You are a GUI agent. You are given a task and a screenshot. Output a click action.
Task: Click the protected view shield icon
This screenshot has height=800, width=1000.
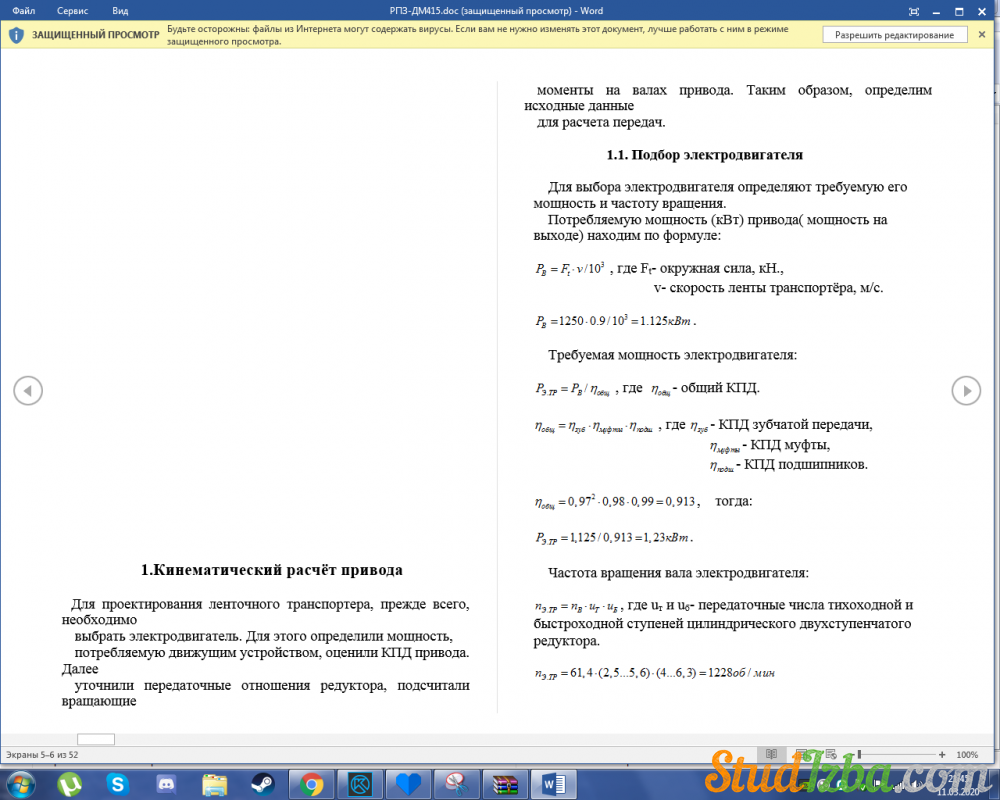coord(17,35)
